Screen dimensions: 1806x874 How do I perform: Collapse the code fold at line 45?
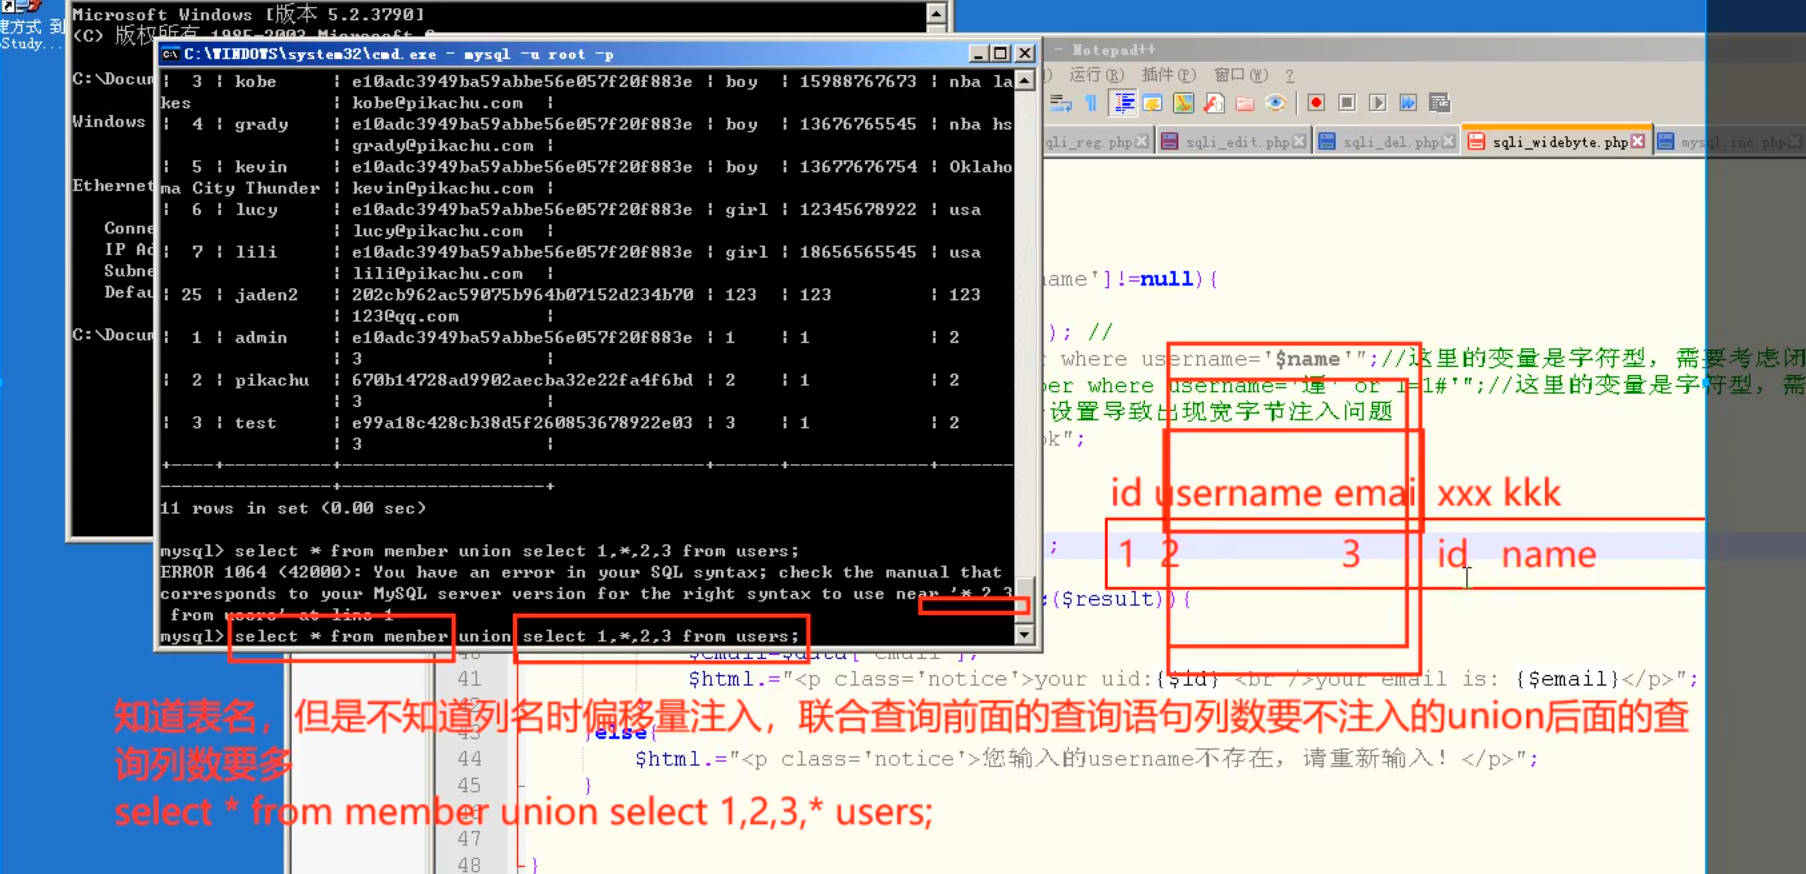click(520, 786)
